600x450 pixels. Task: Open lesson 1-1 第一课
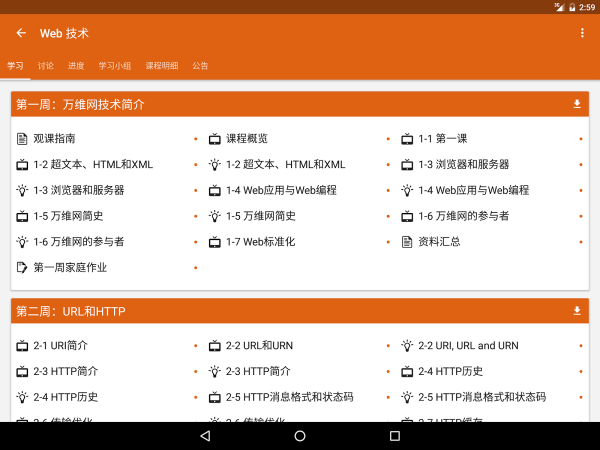point(443,139)
